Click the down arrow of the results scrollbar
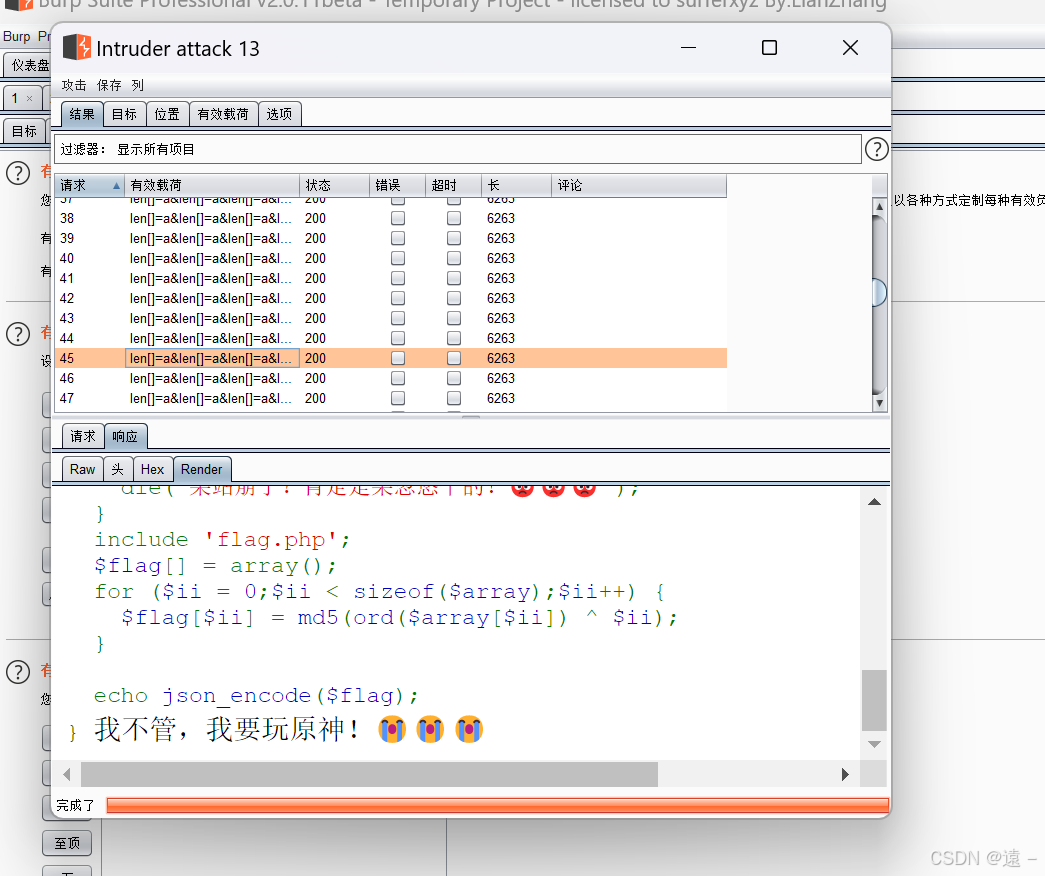The width and height of the screenshot is (1045, 876). 879,403
